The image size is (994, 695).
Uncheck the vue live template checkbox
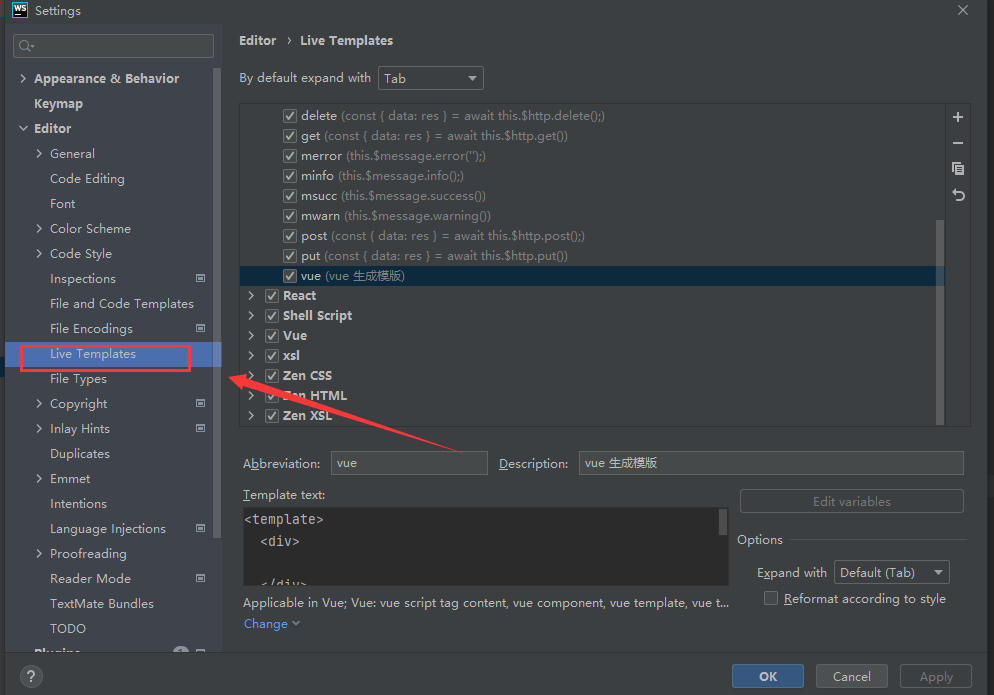pyautogui.click(x=288, y=275)
